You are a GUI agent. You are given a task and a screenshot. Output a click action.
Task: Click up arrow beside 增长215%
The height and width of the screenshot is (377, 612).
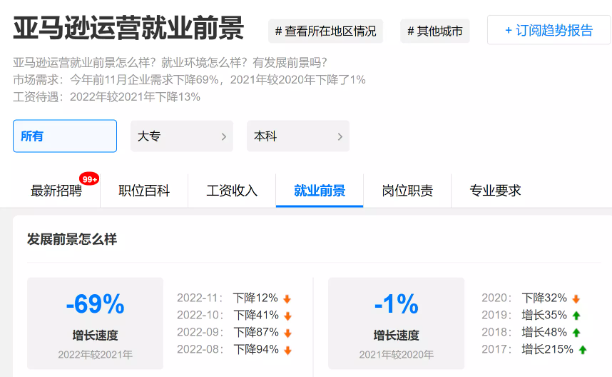tap(583, 350)
